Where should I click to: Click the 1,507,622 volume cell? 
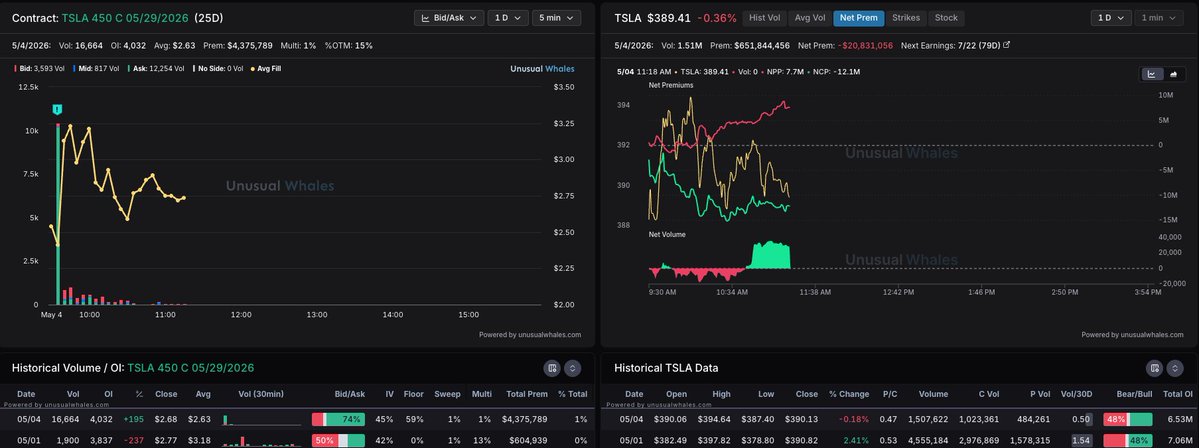(928, 419)
